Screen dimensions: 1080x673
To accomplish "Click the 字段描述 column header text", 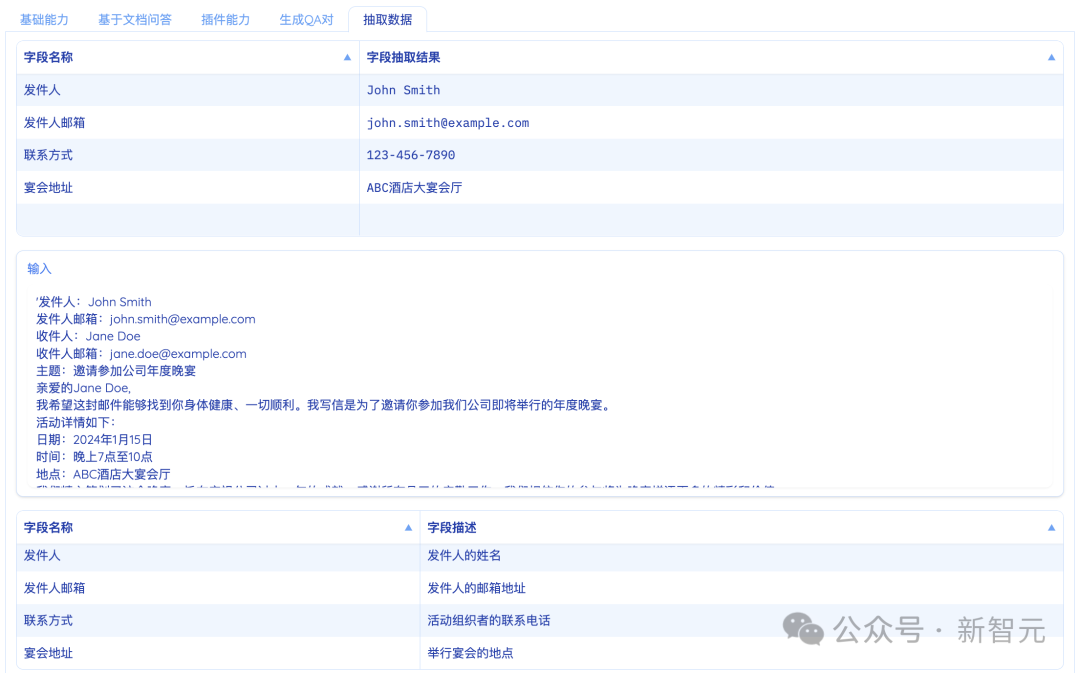I will click(457, 528).
